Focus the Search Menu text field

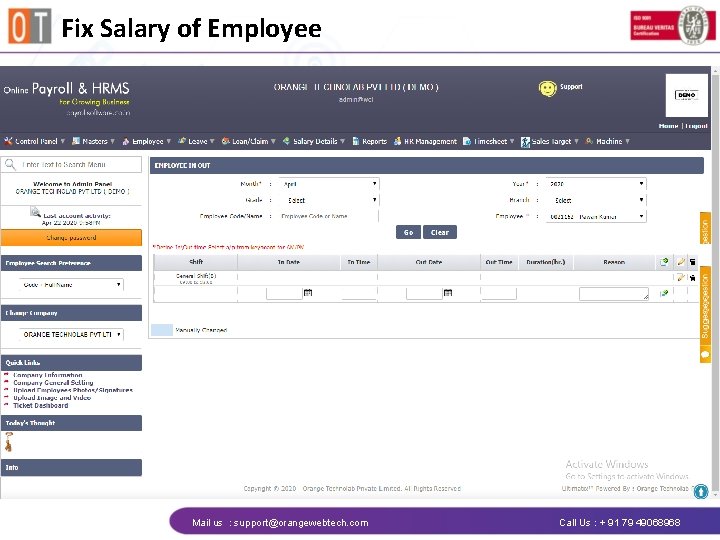coord(71,164)
